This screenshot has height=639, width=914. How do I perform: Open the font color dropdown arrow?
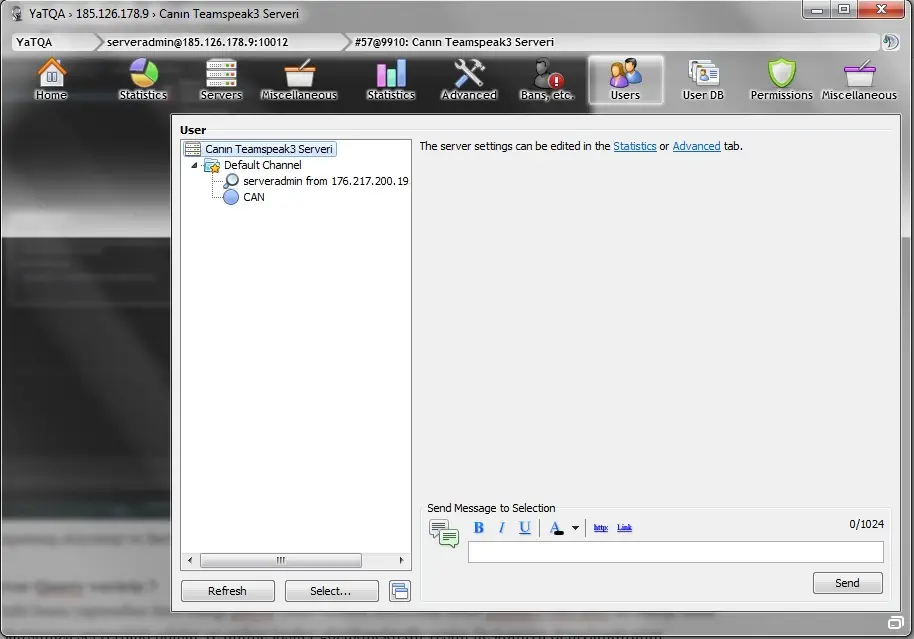pos(575,528)
